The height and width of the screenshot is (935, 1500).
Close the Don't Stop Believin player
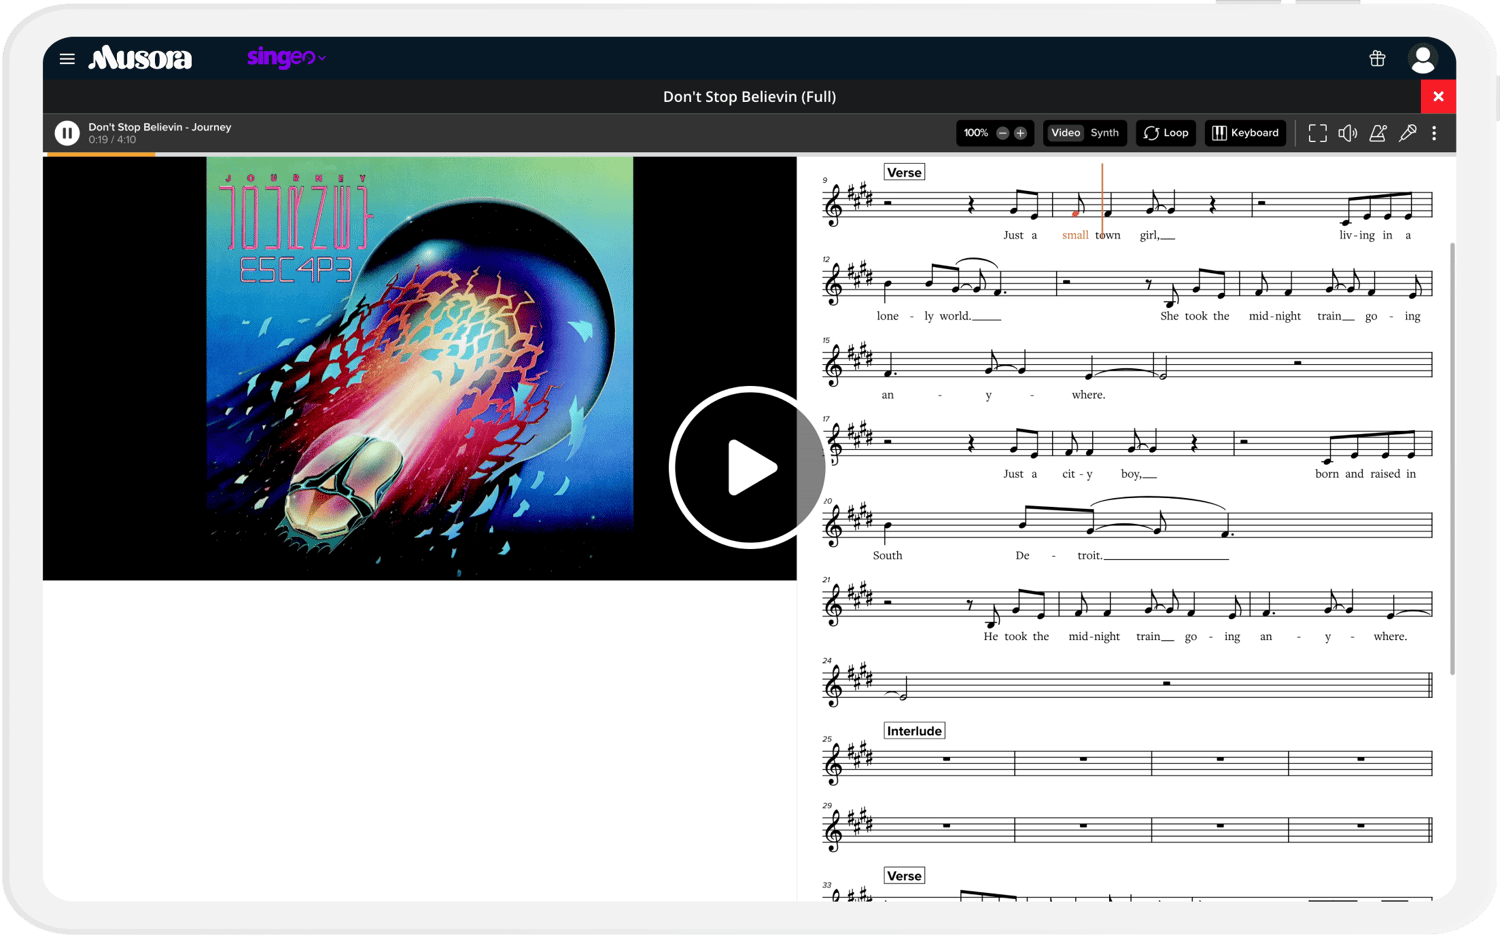[x=1438, y=96]
